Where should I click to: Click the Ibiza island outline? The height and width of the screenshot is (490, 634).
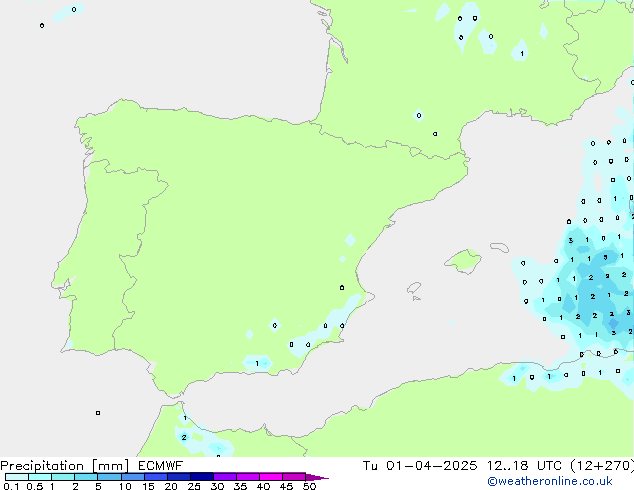[x=414, y=288]
